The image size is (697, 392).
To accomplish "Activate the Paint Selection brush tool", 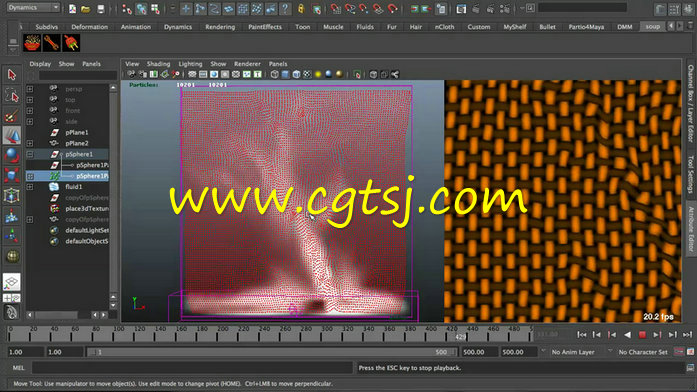I will click(x=12, y=116).
